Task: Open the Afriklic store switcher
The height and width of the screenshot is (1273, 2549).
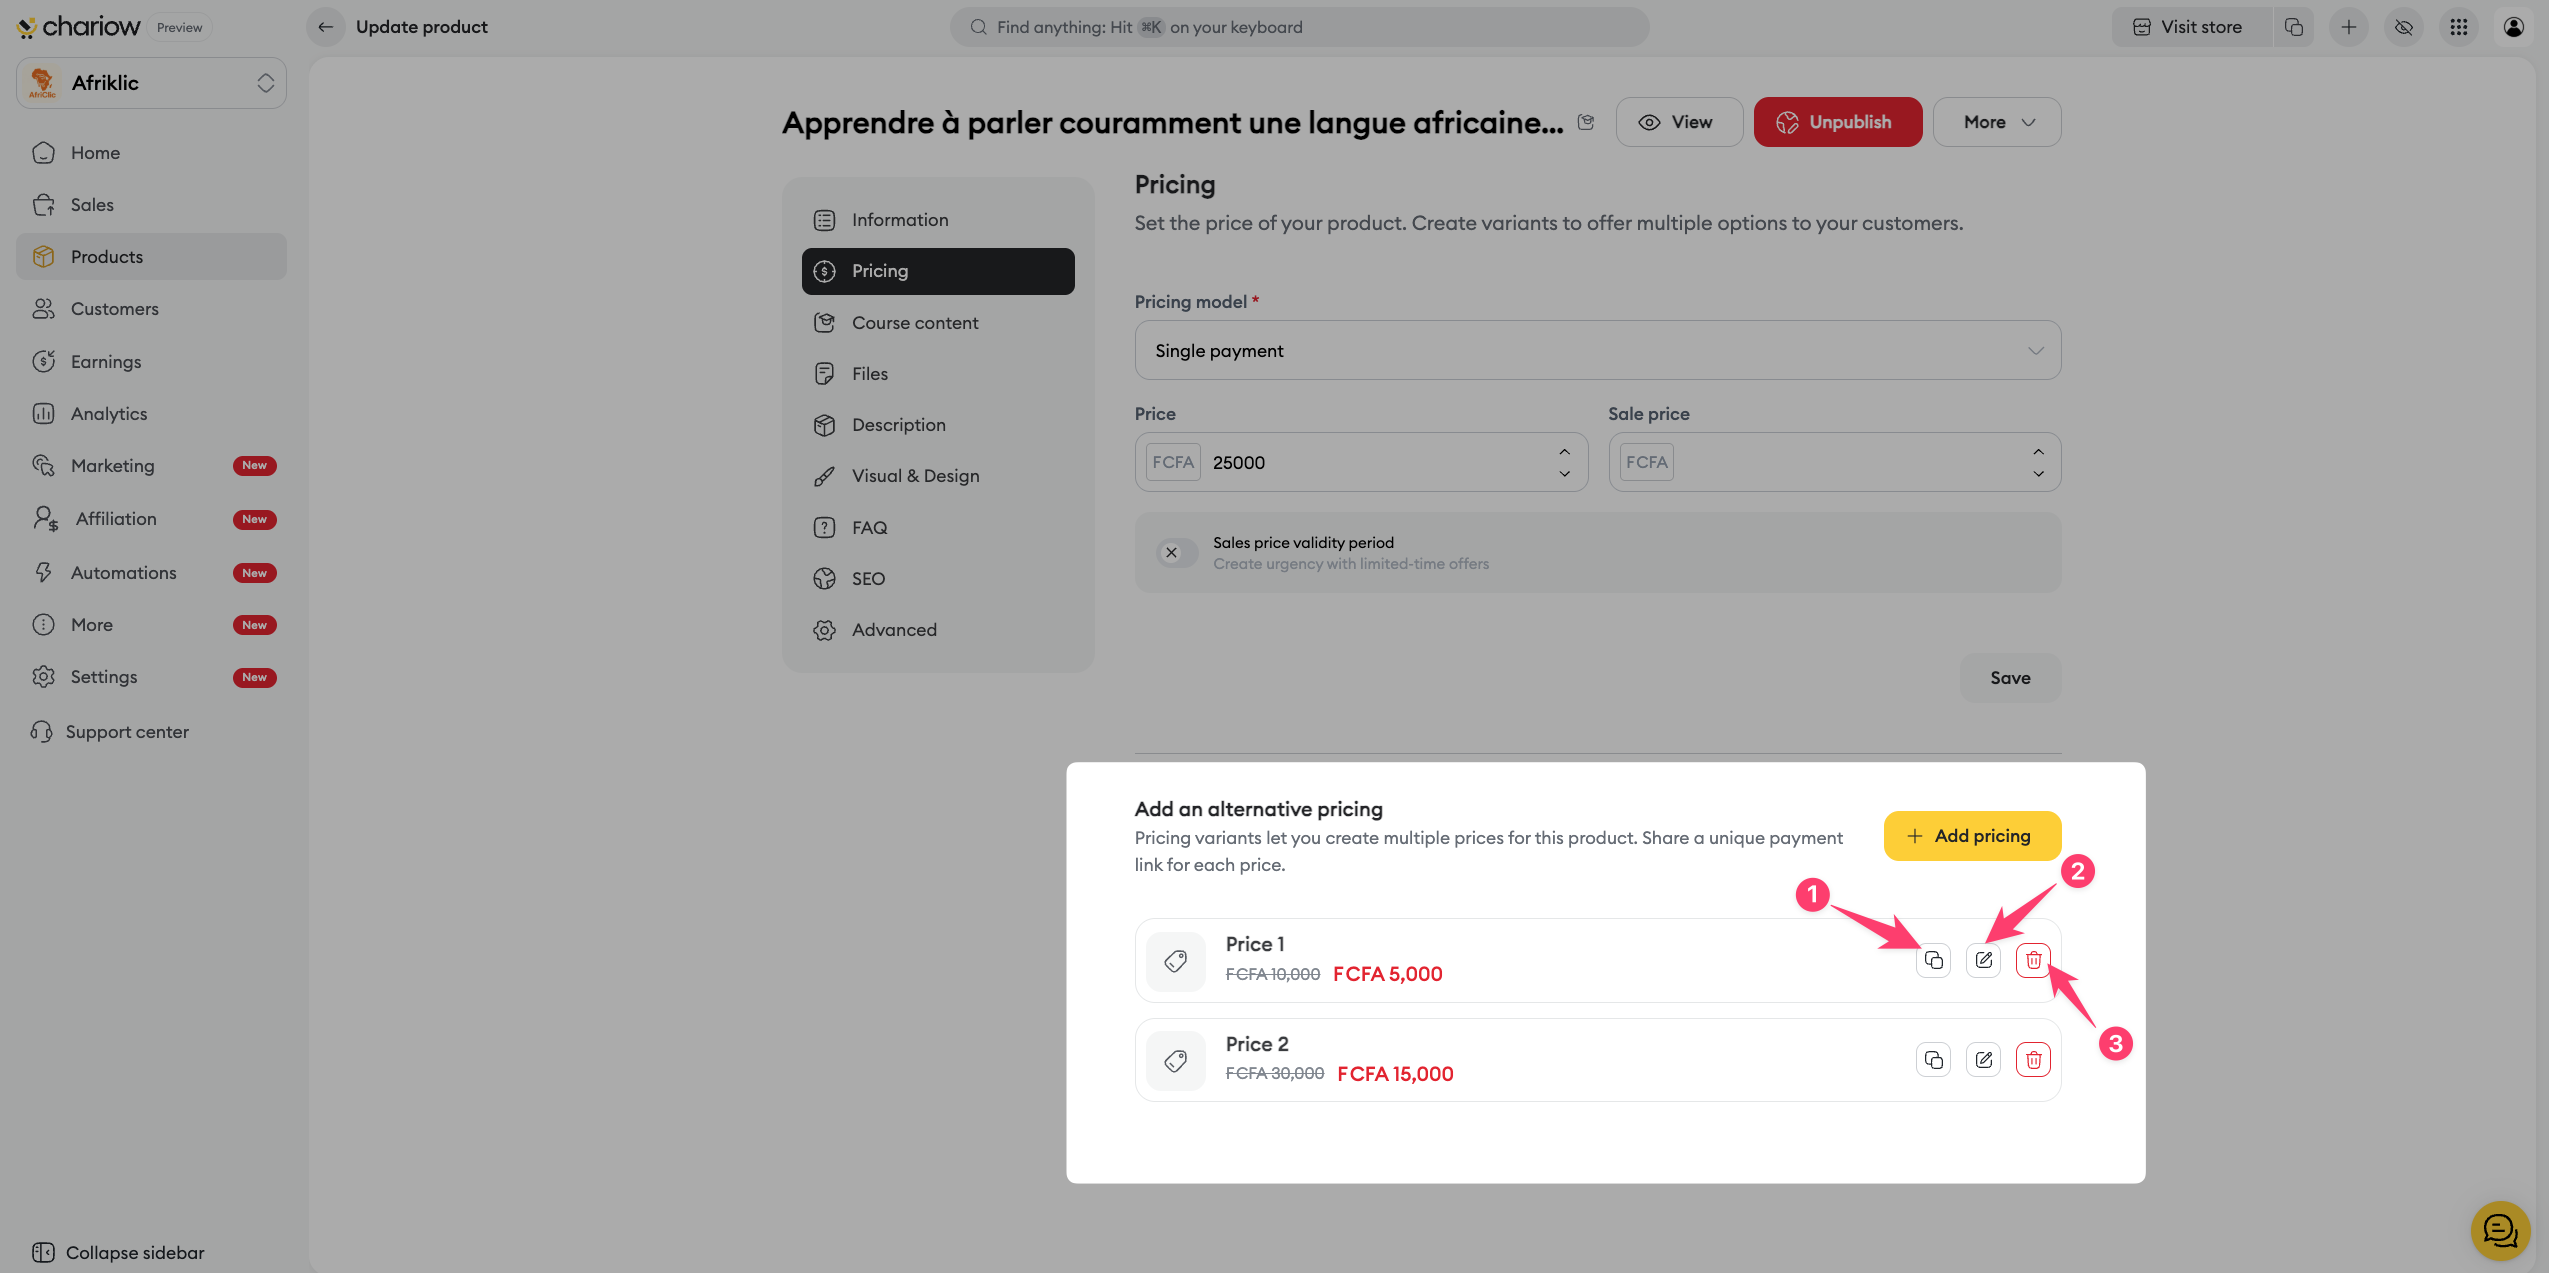Action: click(151, 83)
